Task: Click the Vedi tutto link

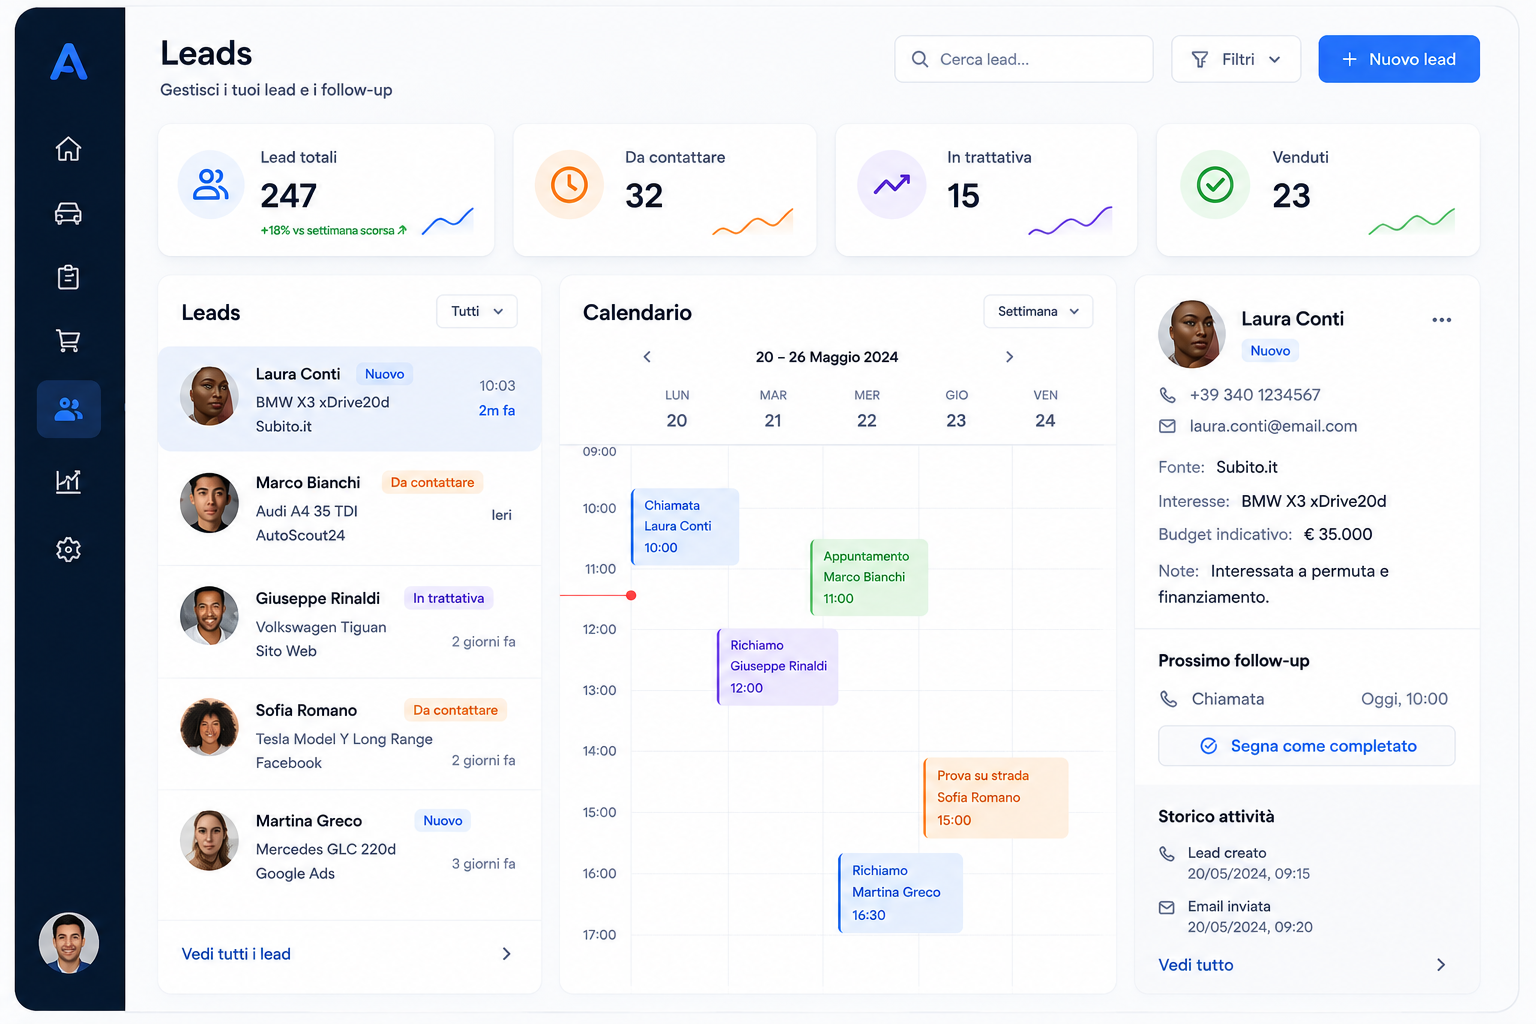Action: click(1196, 965)
